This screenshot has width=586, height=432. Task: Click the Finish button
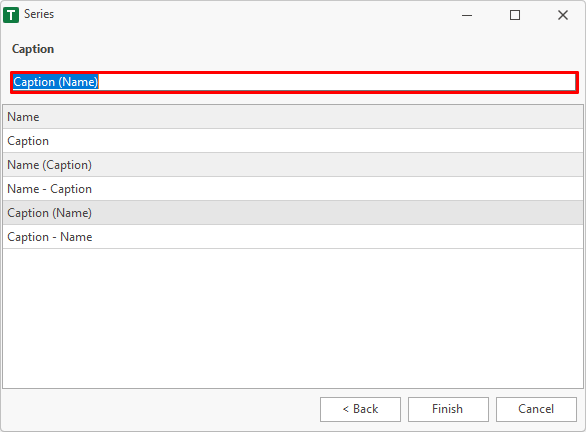pyautogui.click(x=448, y=409)
